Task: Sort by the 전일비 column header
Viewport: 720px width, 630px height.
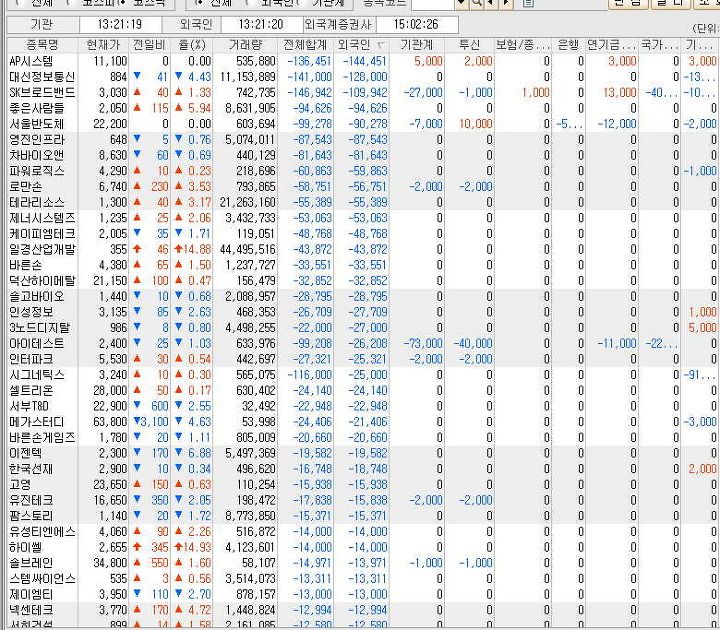Action: pyautogui.click(x=149, y=45)
